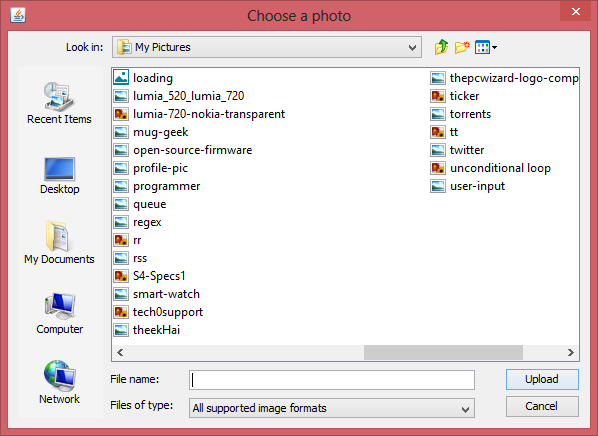Choose the unconditional loop file
Viewport: 598px width, 436px height.
(x=490, y=168)
